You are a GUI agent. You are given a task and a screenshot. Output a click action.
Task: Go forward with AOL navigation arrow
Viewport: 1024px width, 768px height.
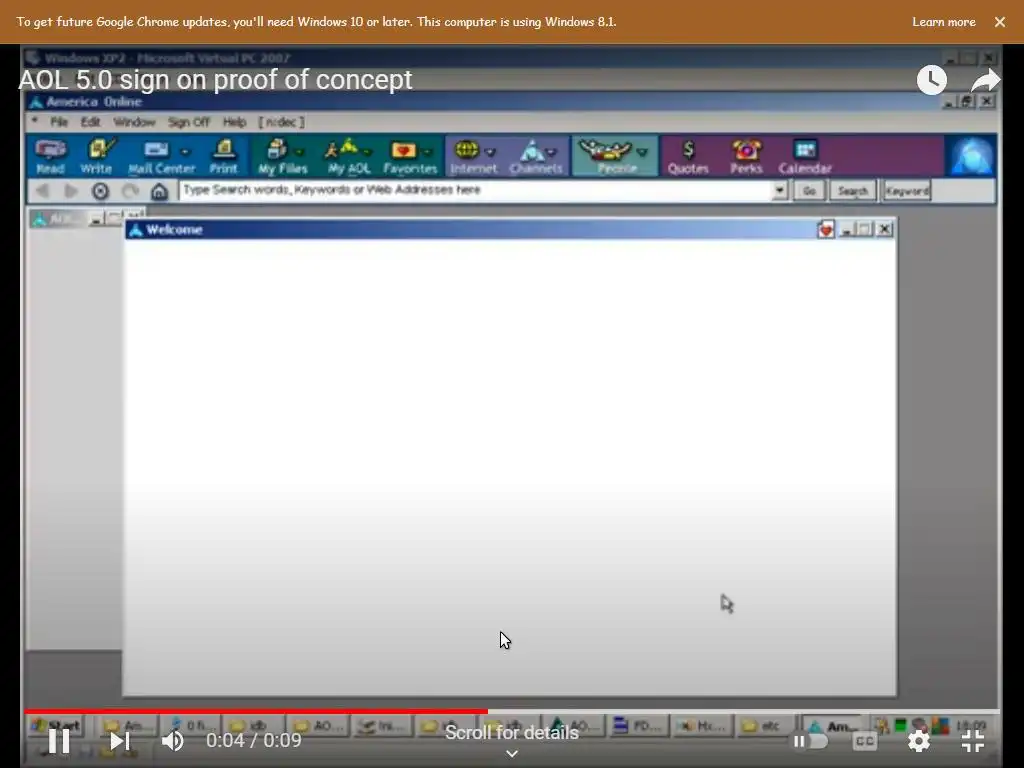pyautogui.click(x=71, y=191)
